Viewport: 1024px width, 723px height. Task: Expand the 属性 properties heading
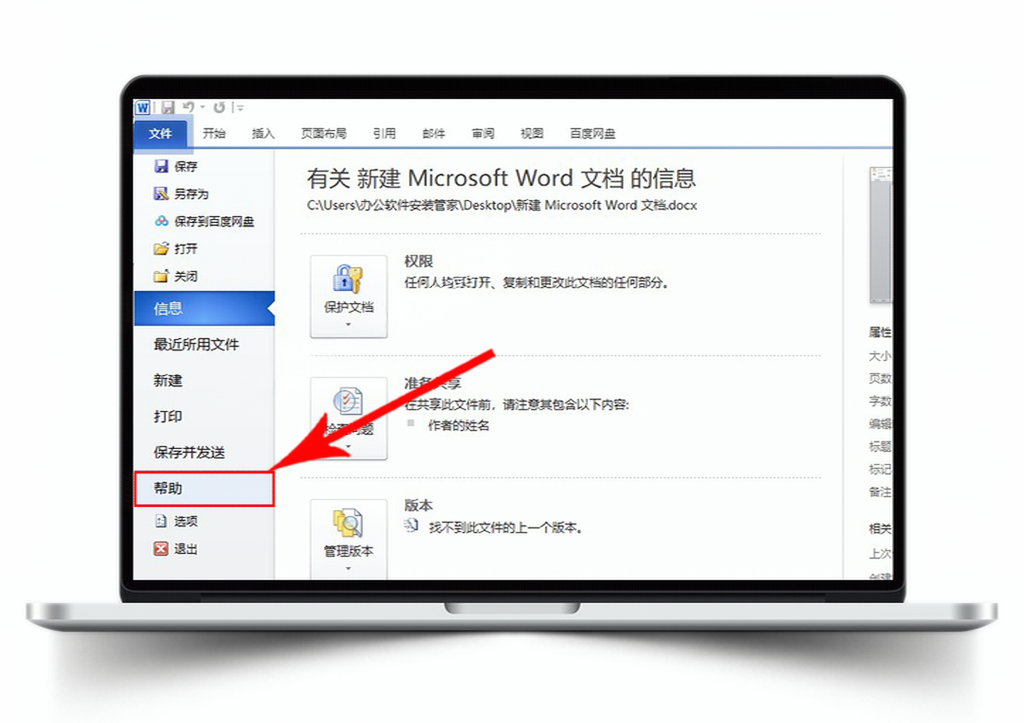click(880, 332)
